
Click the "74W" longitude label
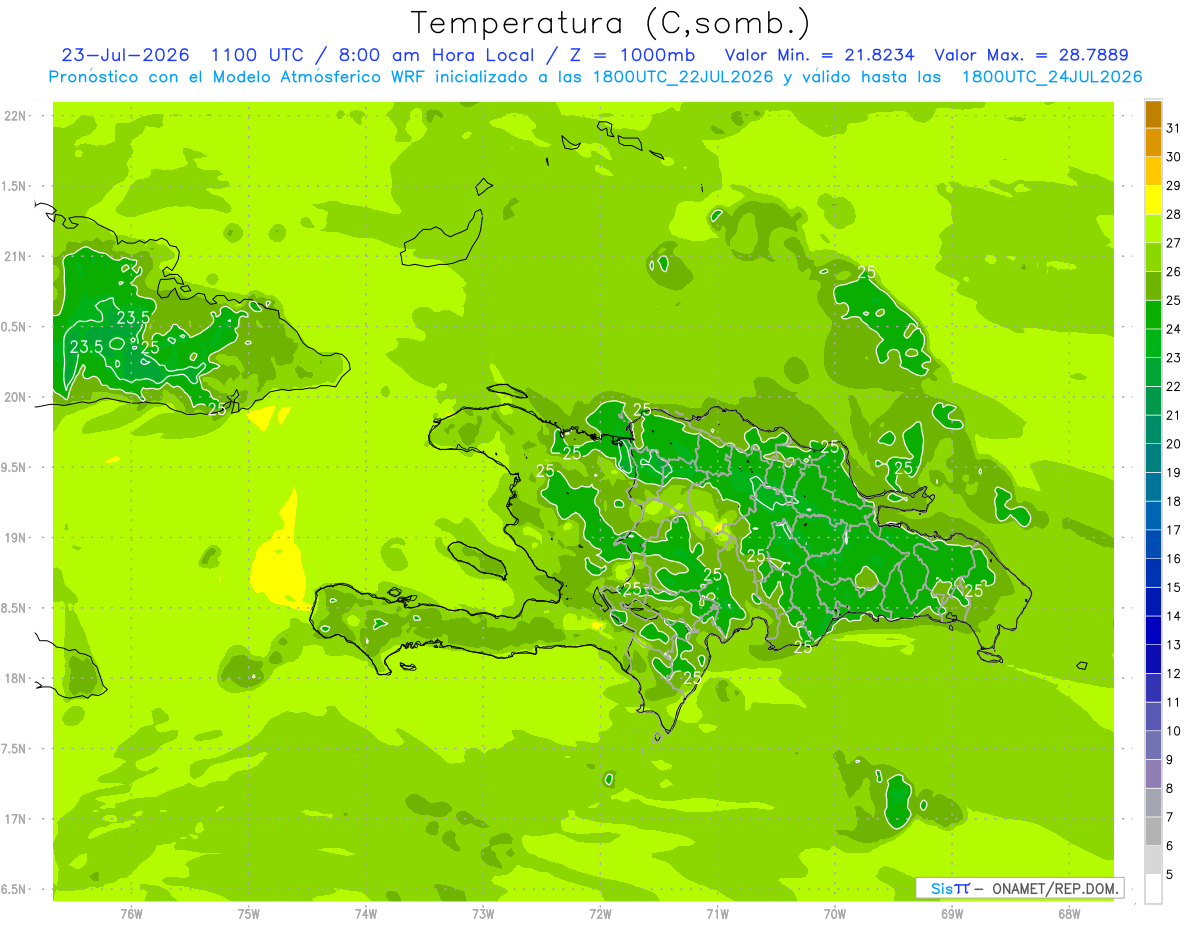click(x=366, y=913)
